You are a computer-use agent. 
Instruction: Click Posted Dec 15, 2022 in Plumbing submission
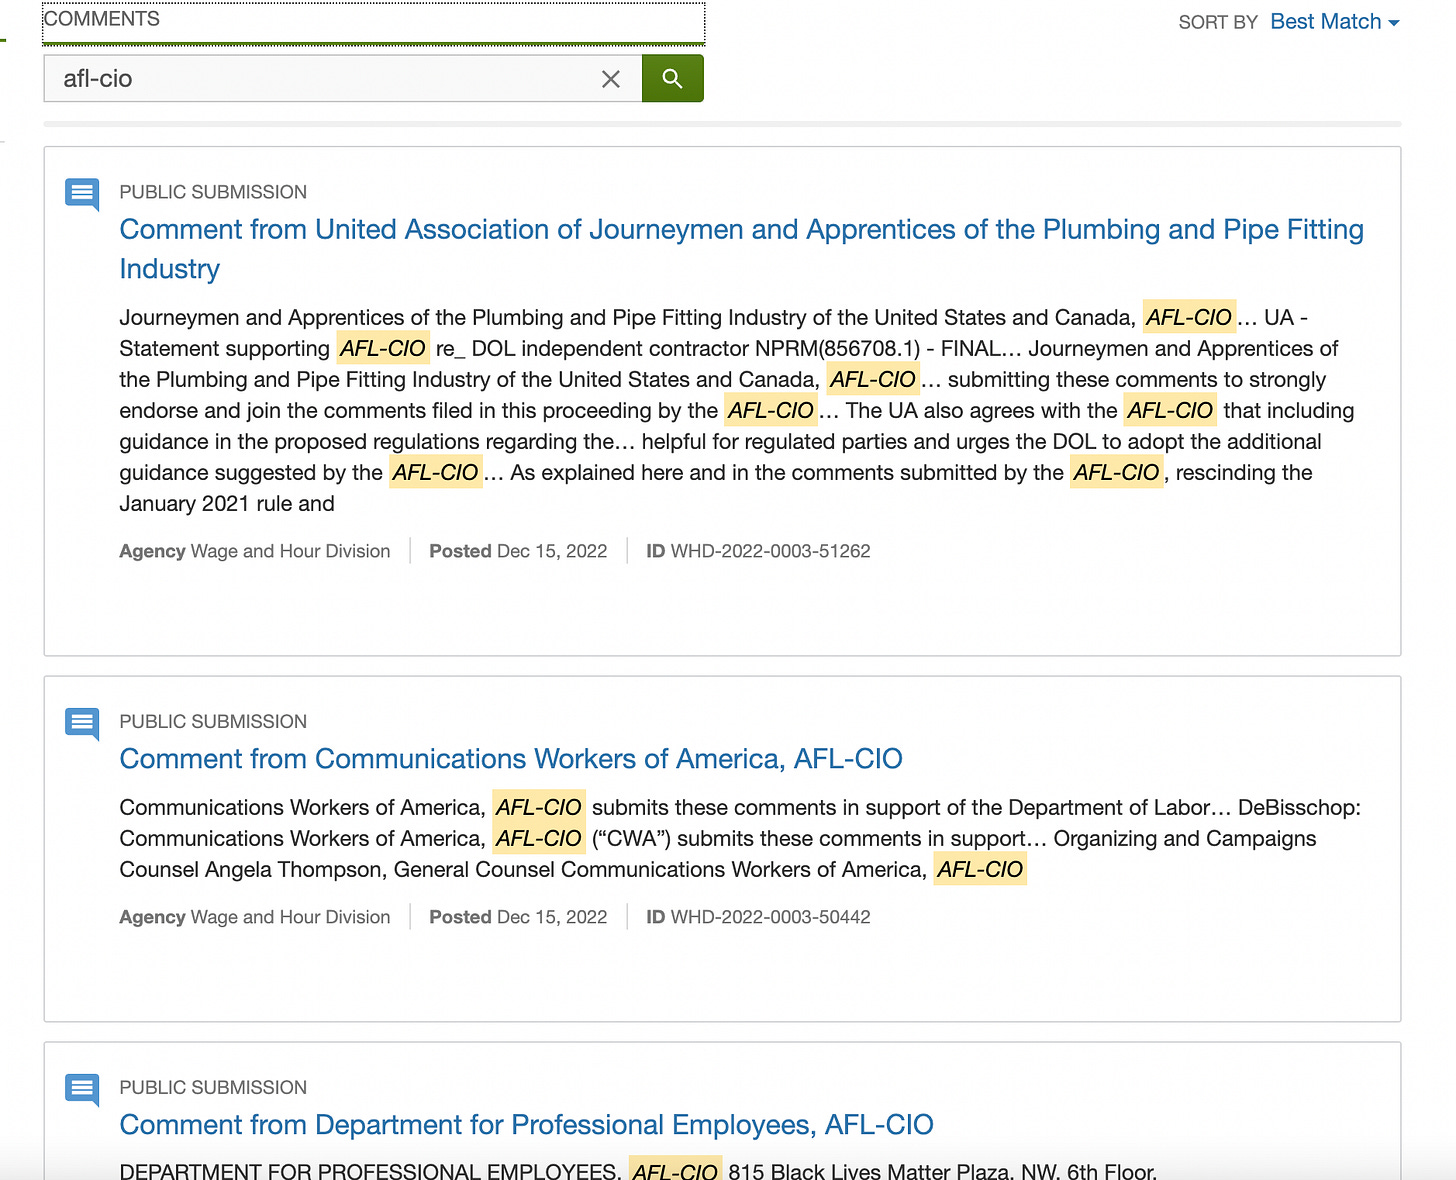coord(518,551)
